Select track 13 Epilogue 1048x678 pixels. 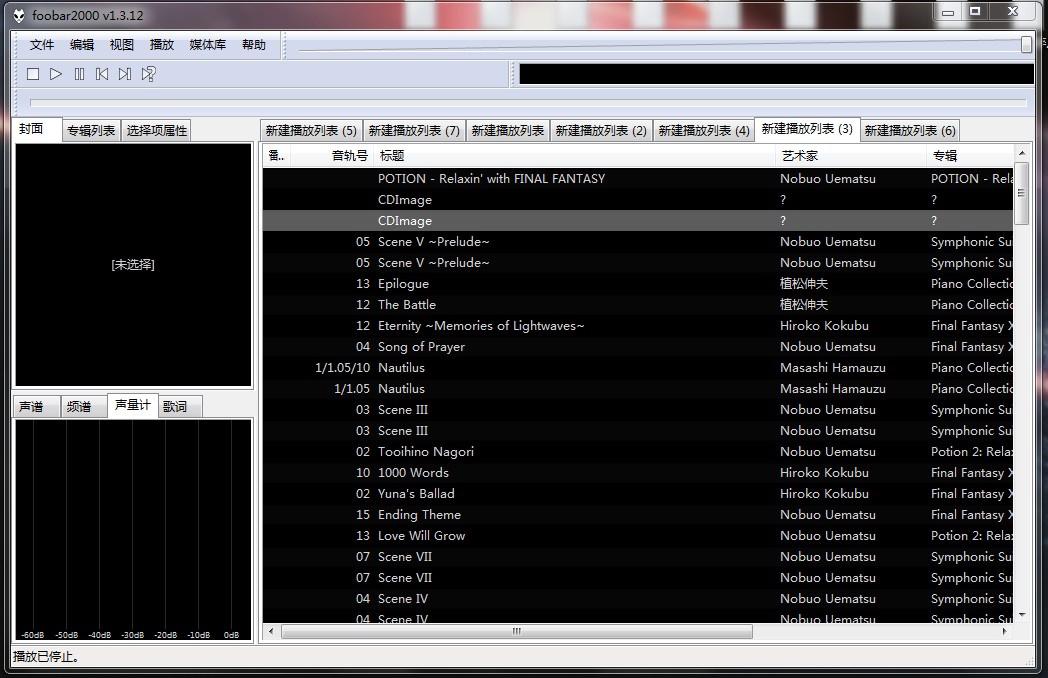(638, 284)
